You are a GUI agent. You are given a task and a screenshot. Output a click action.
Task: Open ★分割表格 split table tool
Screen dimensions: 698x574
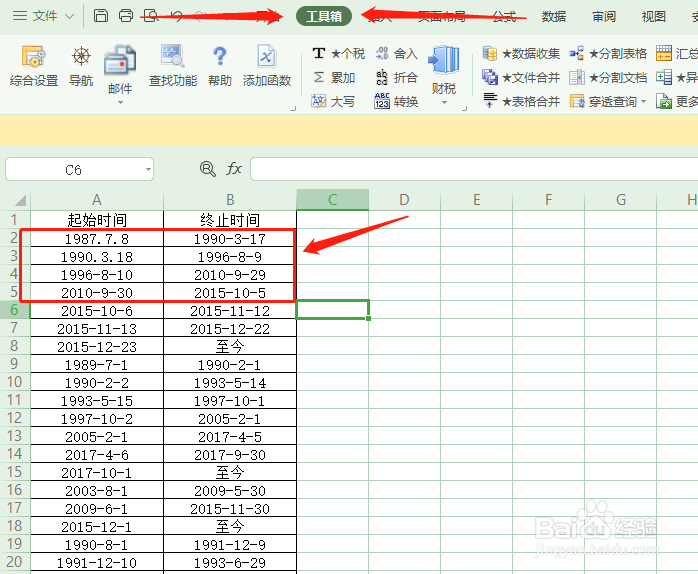(608, 53)
